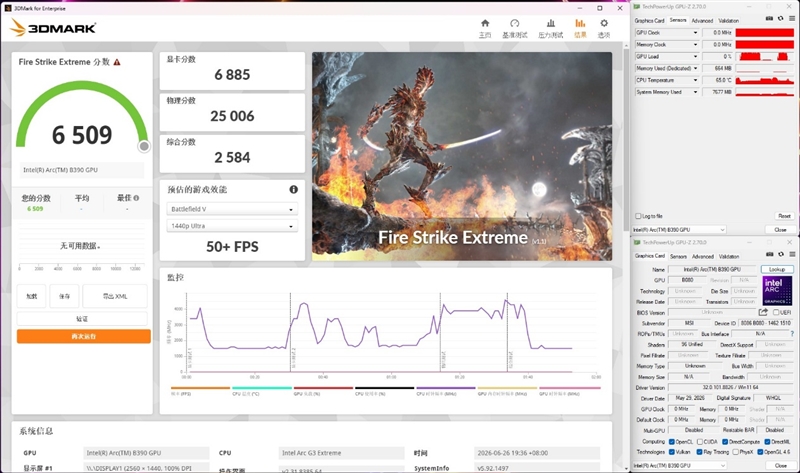
Task: Open the Battlefield V game dropdown
Action: click(232, 209)
